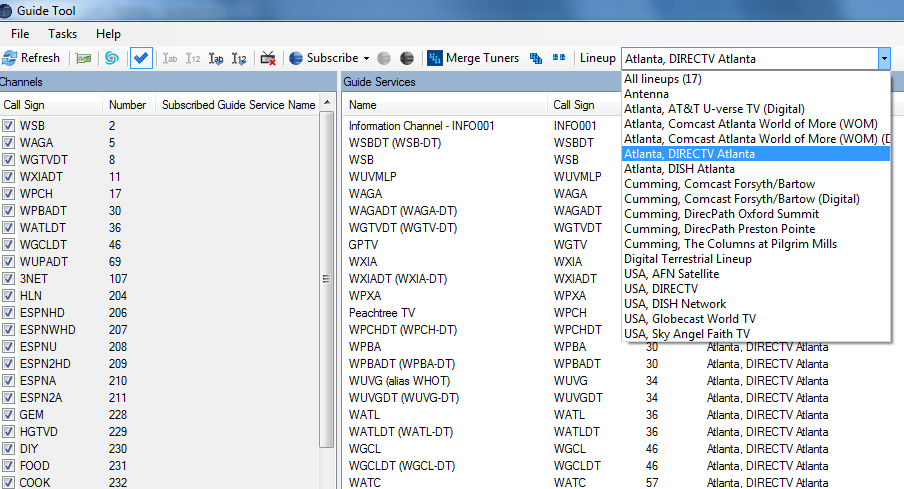Click the blue swirl icon in toolbar
The image size is (904, 489).
pyautogui.click(x=112, y=58)
